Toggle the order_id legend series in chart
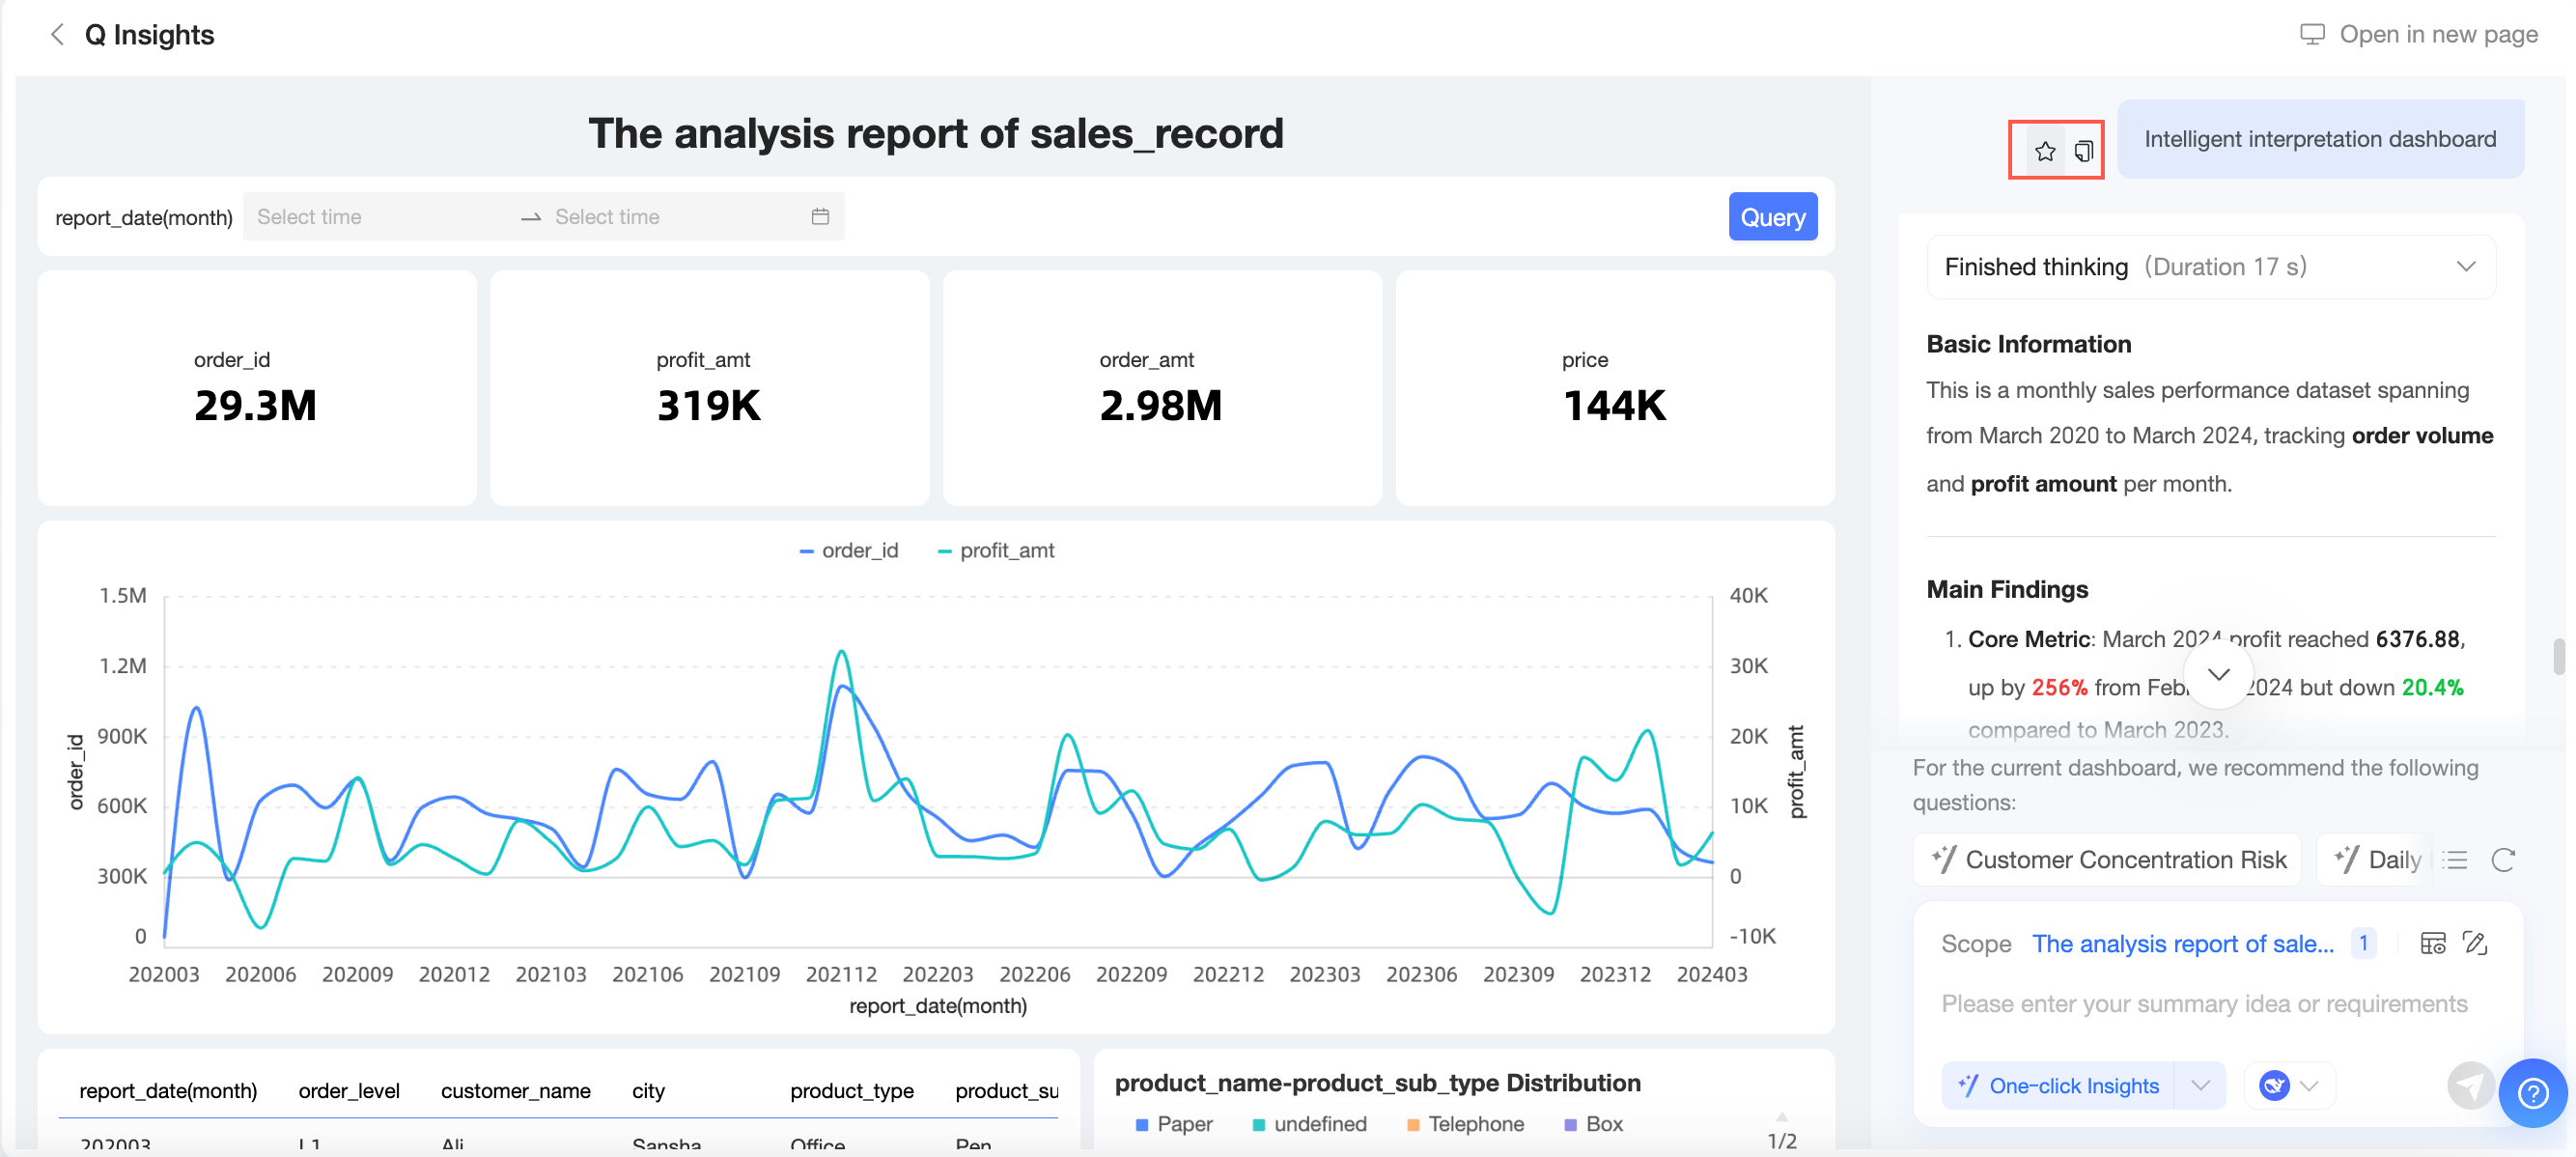This screenshot has height=1157, width=2576. [849, 551]
